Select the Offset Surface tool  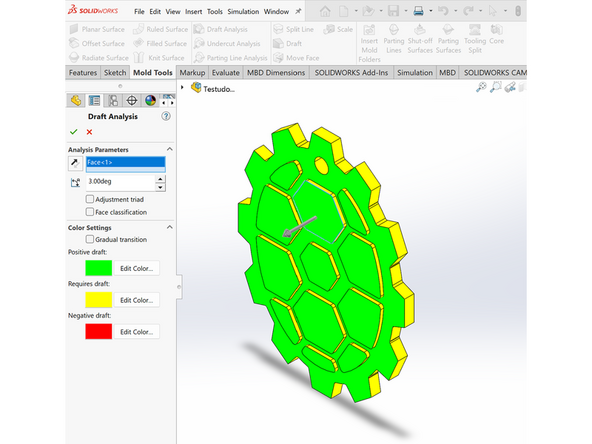click(97, 43)
